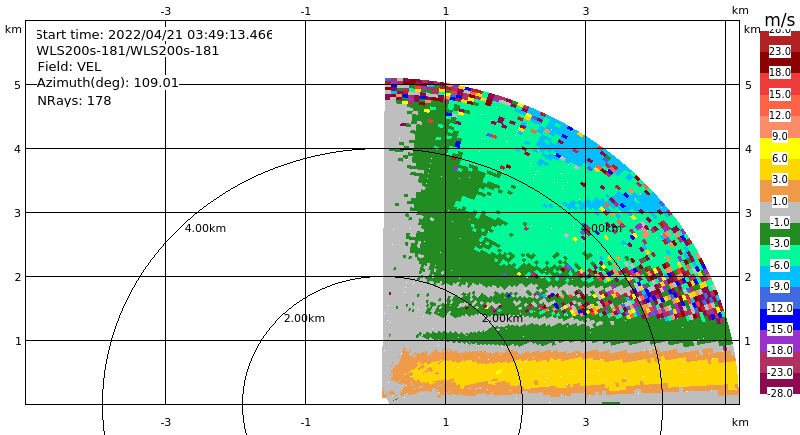
Task: Click the top axis tick label -3
Action: pyautogui.click(x=165, y=11)
